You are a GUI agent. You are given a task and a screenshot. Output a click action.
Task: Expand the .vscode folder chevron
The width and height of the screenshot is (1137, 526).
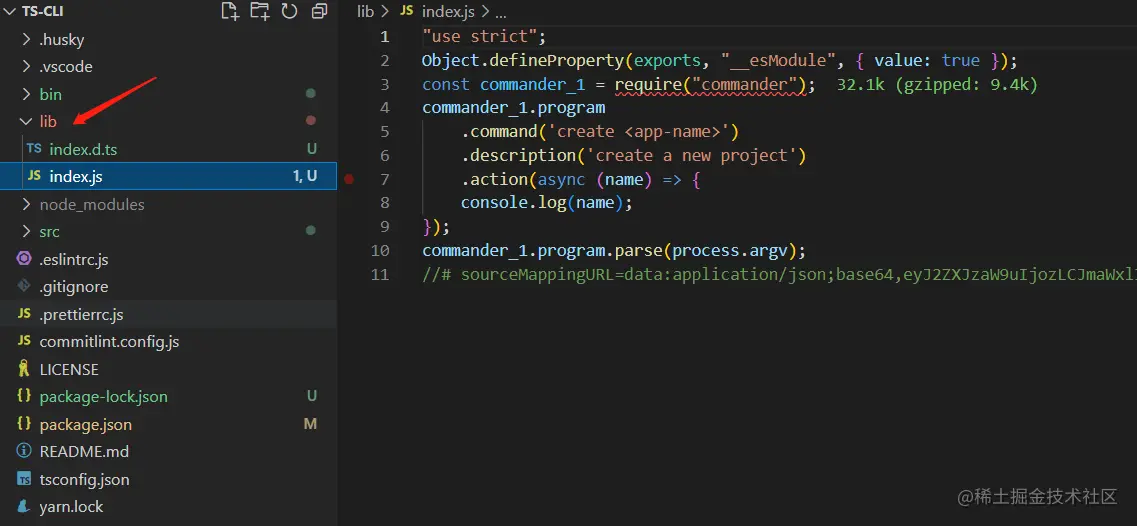27,67
